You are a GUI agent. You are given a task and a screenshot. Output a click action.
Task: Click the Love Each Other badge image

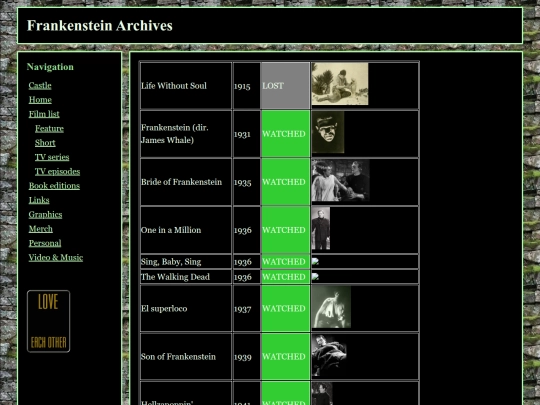49,321
